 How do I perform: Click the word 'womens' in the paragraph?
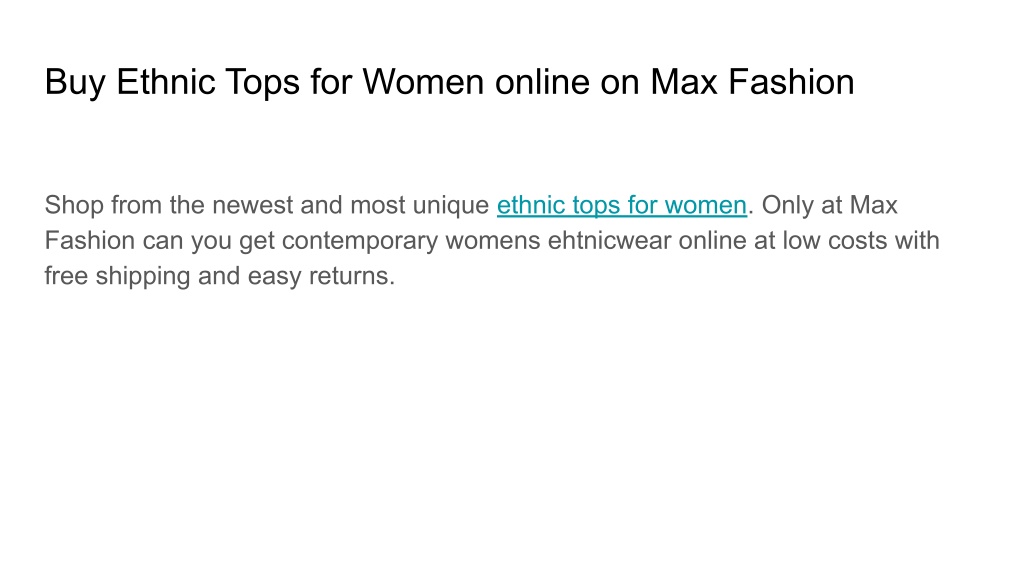click(x=493, y=241)
